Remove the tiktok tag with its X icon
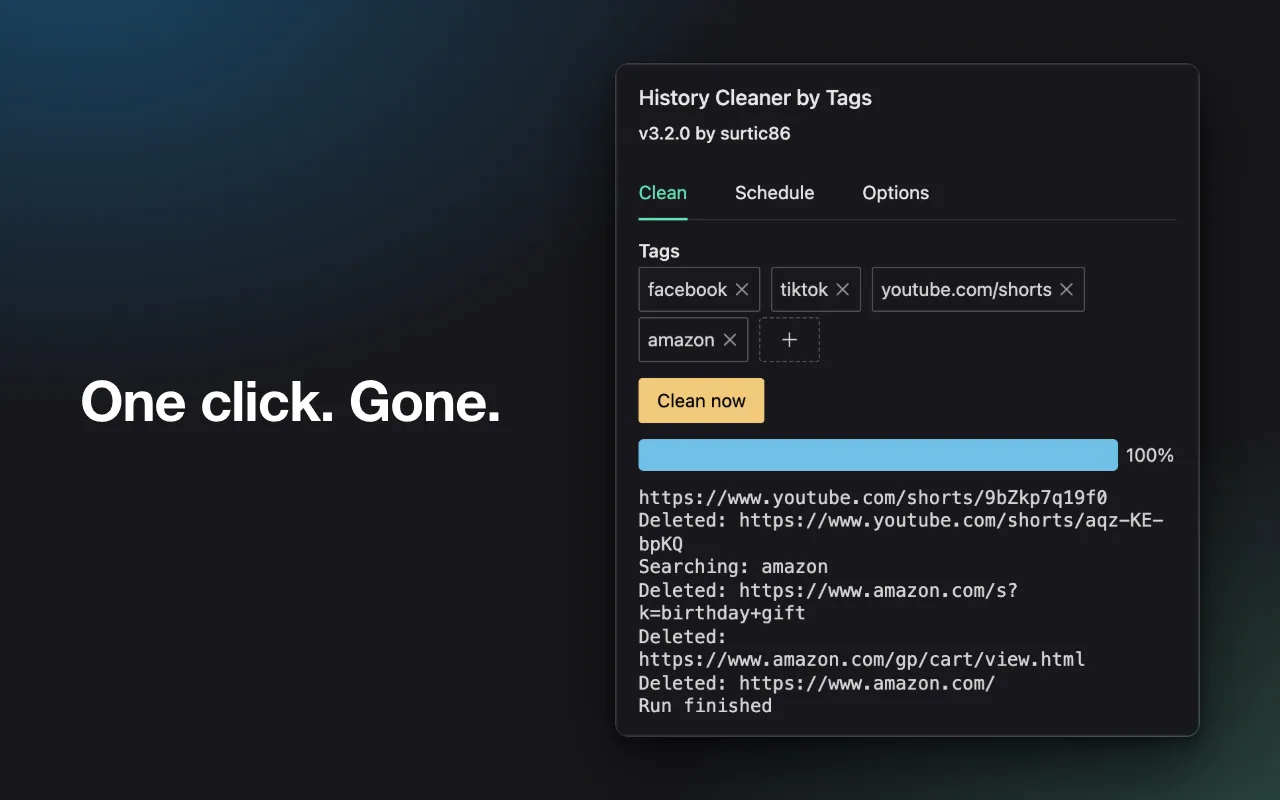Image resolution: width=1280 pixels, height=800 pixels. (x=843, y=289)
